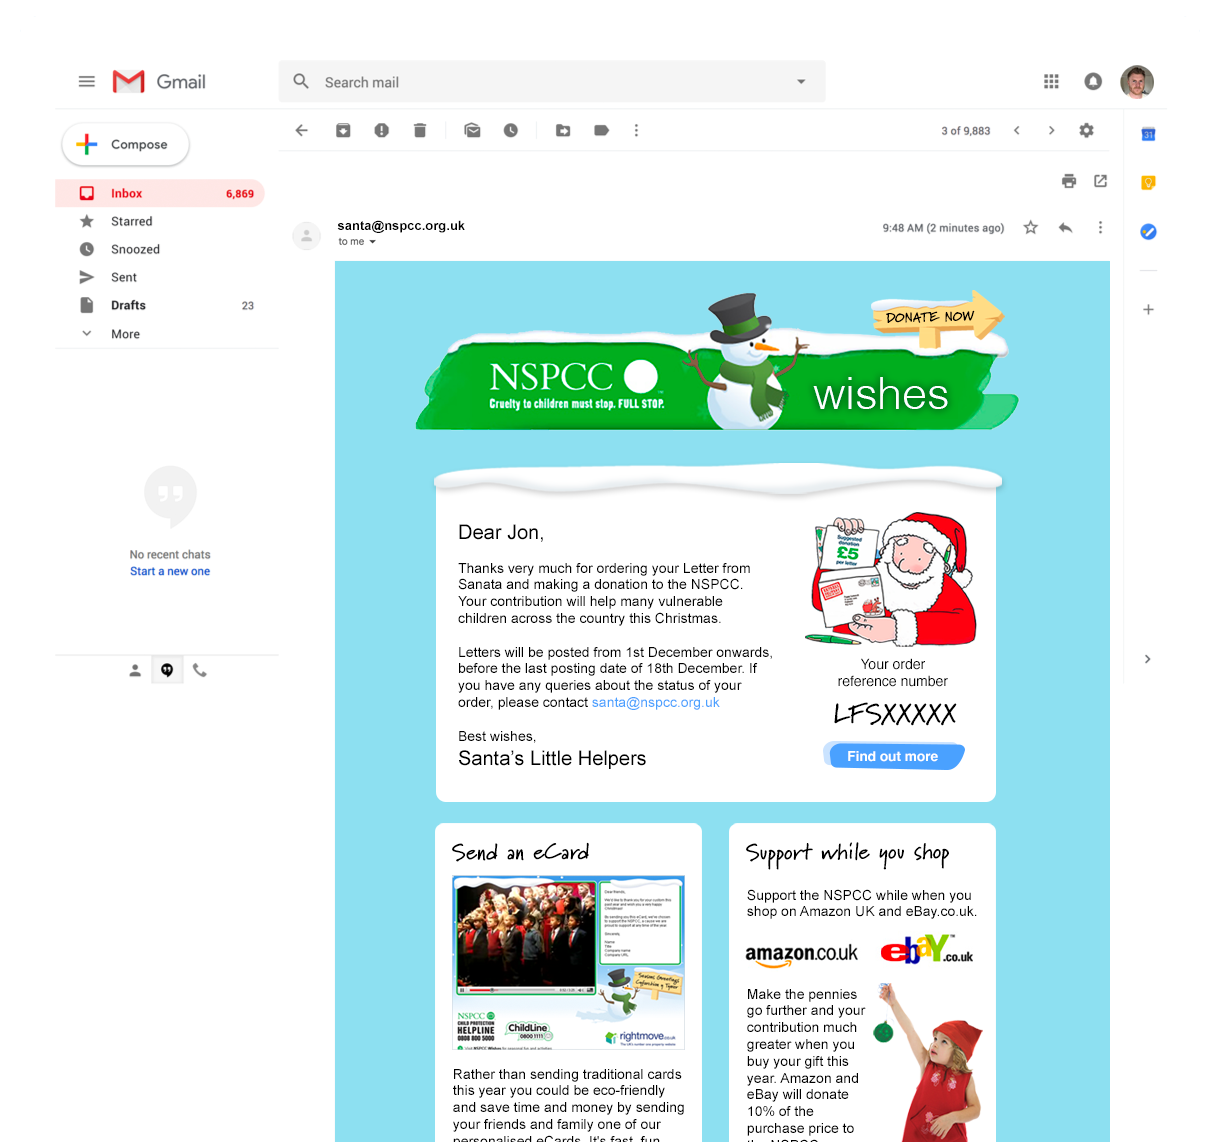
Task: Open the Inbox folder
Action: click(x=160, y=193)
